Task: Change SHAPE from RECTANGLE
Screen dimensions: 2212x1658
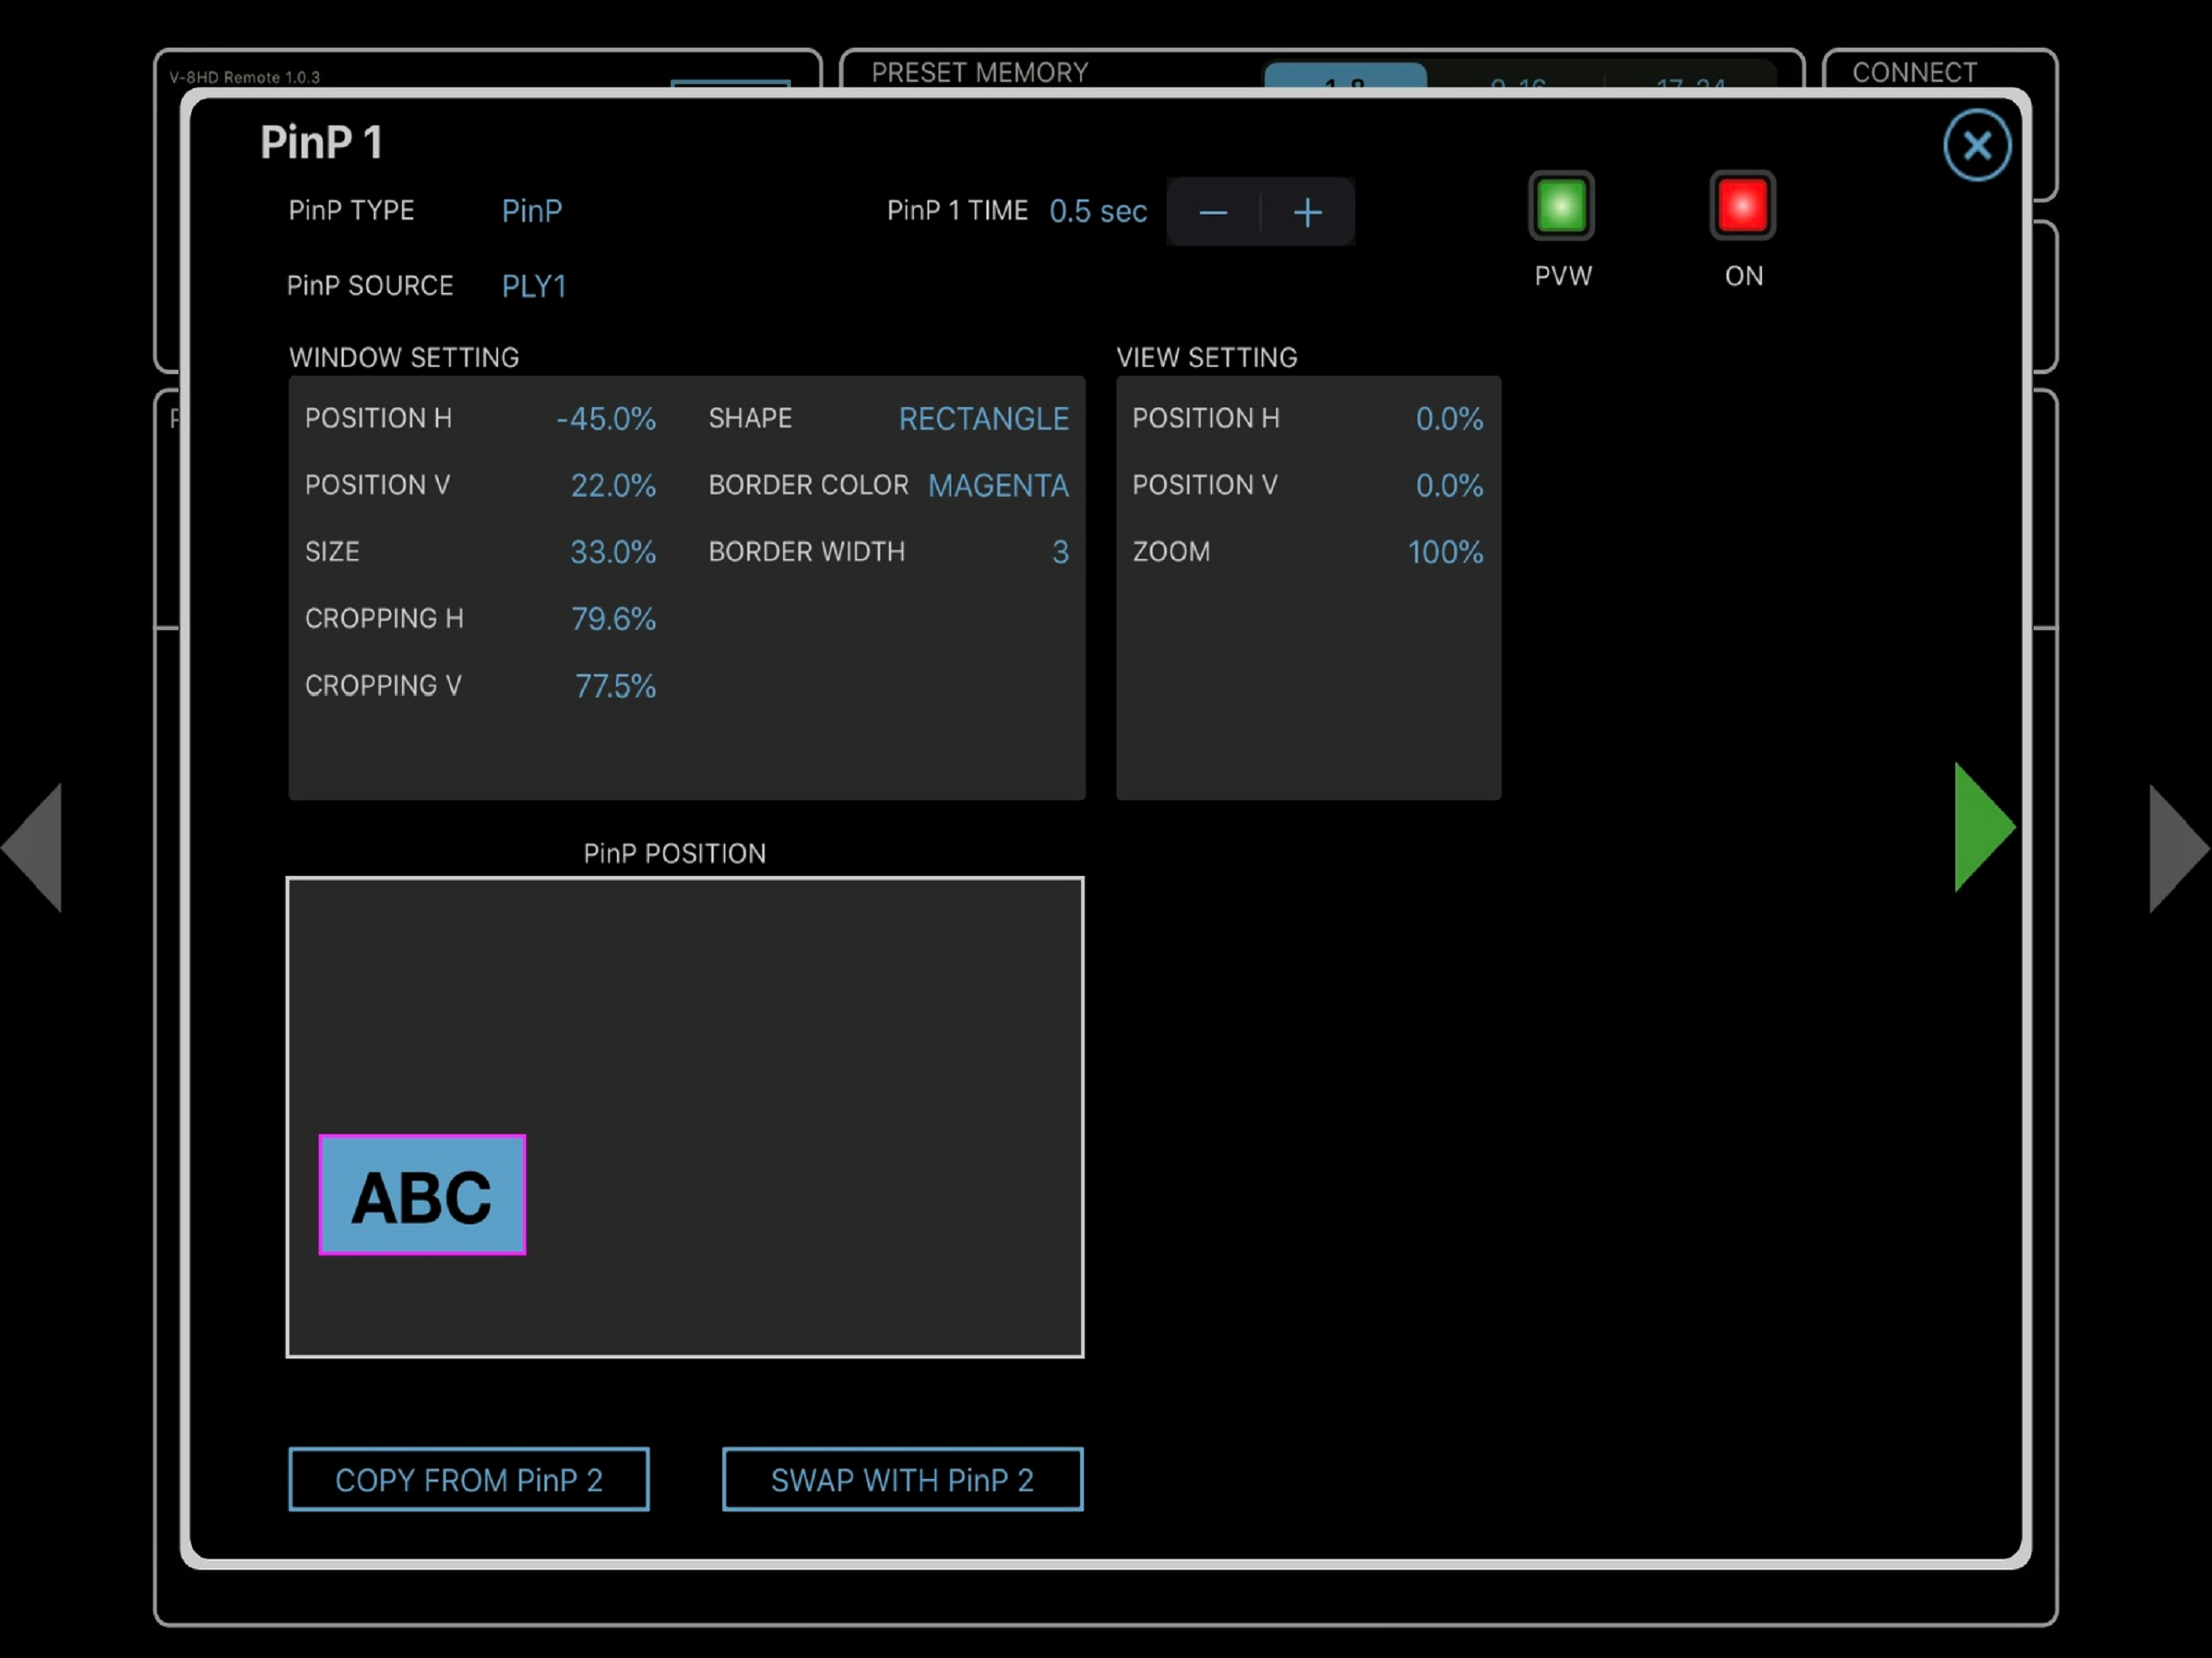Action: click(x=983, y=419)
